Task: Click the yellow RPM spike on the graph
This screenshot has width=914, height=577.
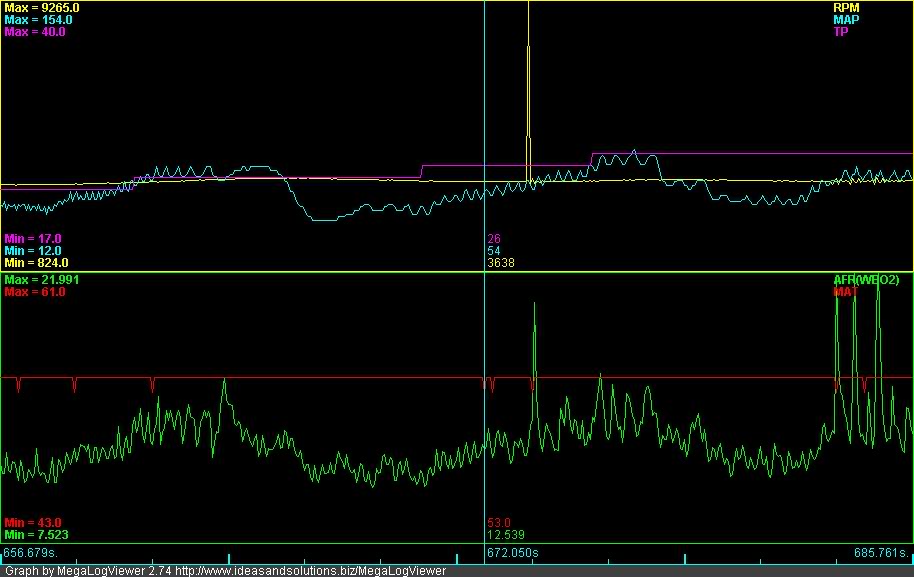Action: tap(529, 60)
